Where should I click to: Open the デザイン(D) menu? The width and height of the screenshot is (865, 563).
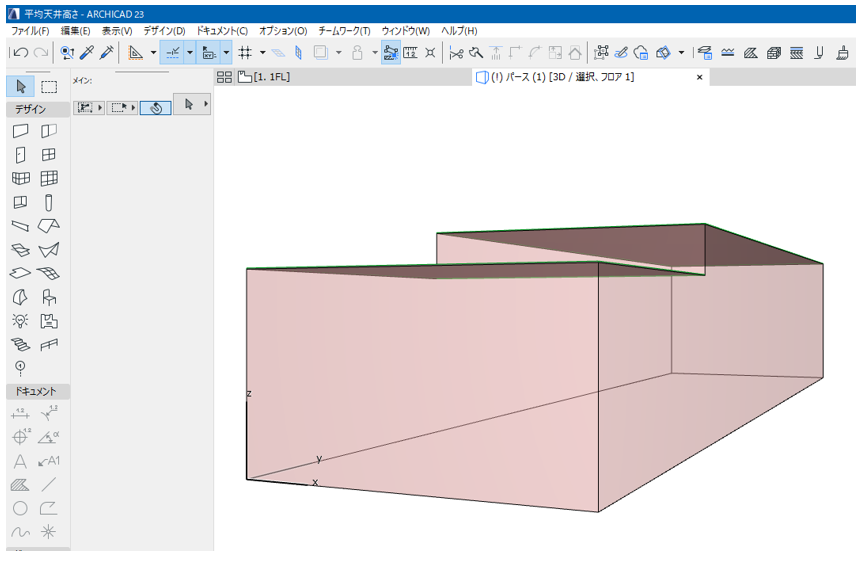point(164,31)
